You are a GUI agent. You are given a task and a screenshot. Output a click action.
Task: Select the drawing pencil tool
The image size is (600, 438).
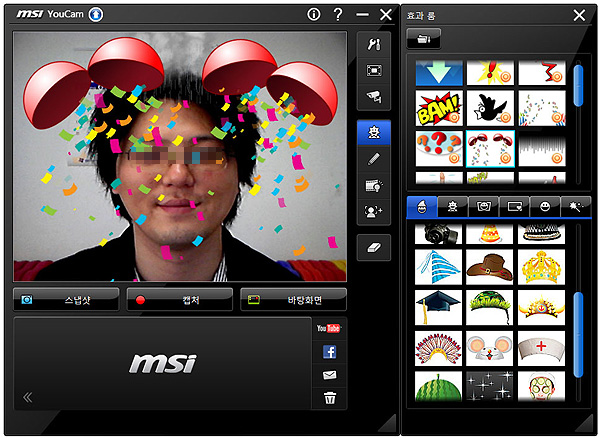point(373,159)
